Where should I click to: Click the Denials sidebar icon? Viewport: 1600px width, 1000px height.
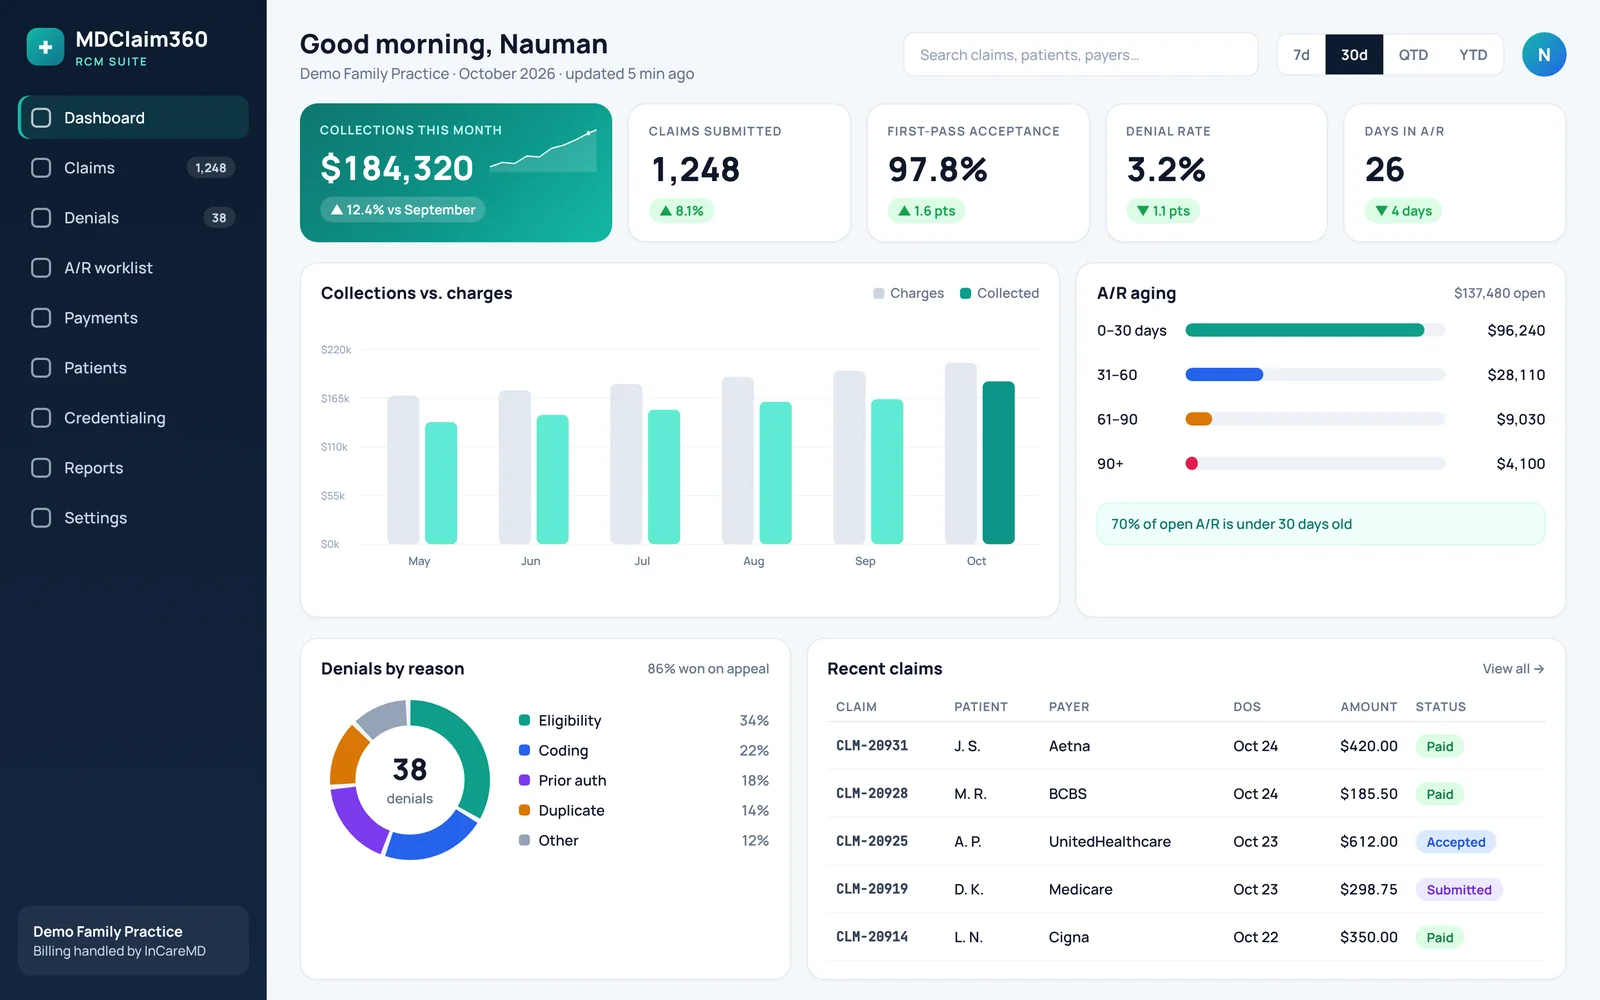41,218
